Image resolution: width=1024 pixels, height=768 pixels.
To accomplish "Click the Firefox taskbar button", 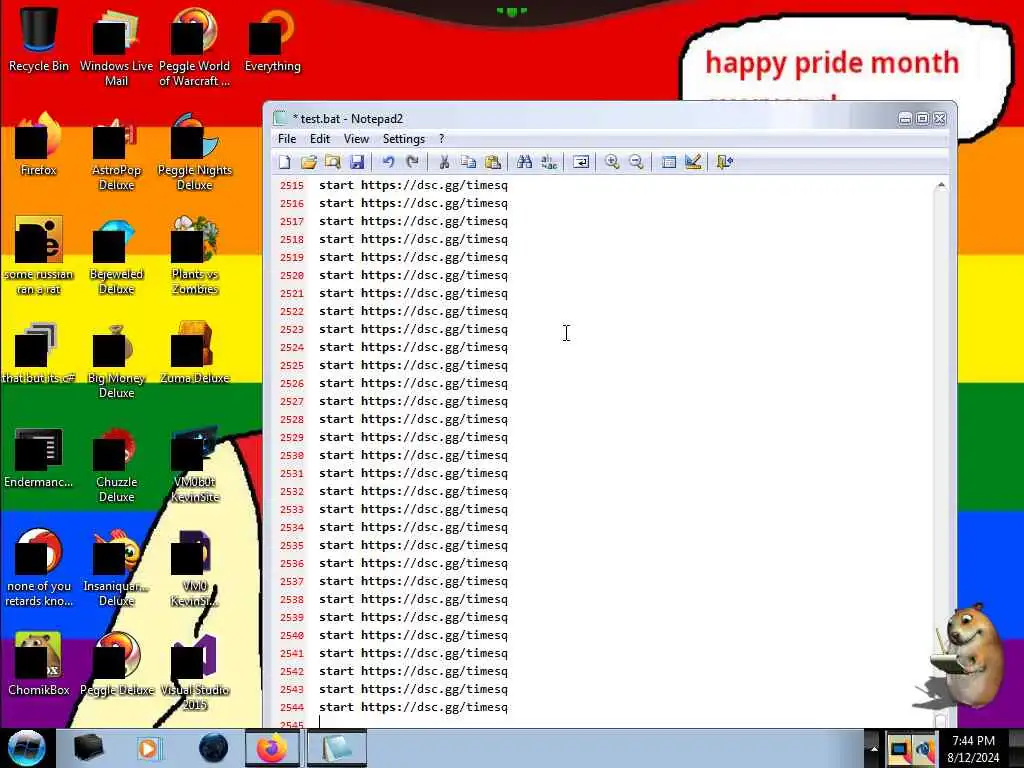I will [x=272, y=748].
